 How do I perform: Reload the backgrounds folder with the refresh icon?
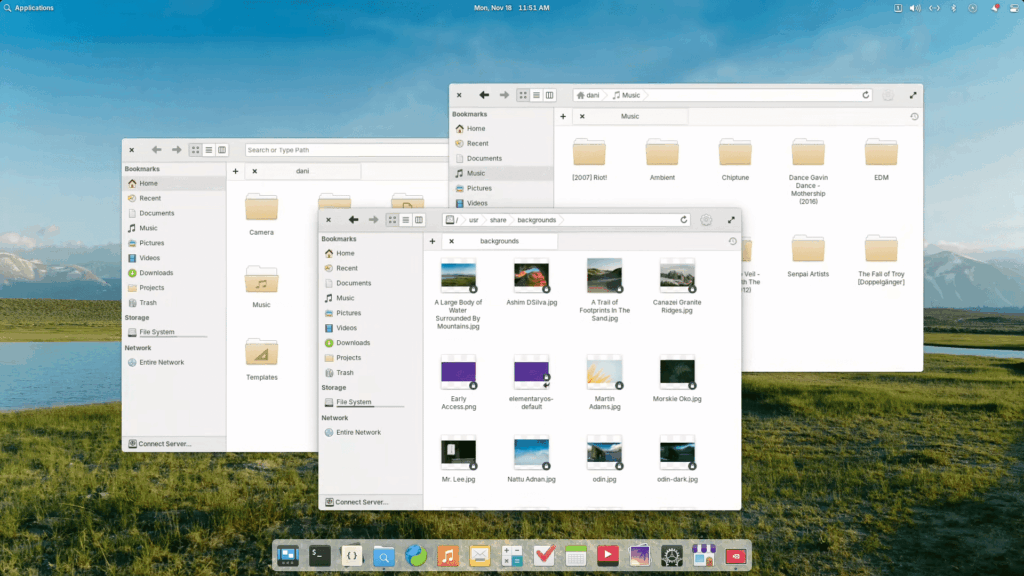684,220
